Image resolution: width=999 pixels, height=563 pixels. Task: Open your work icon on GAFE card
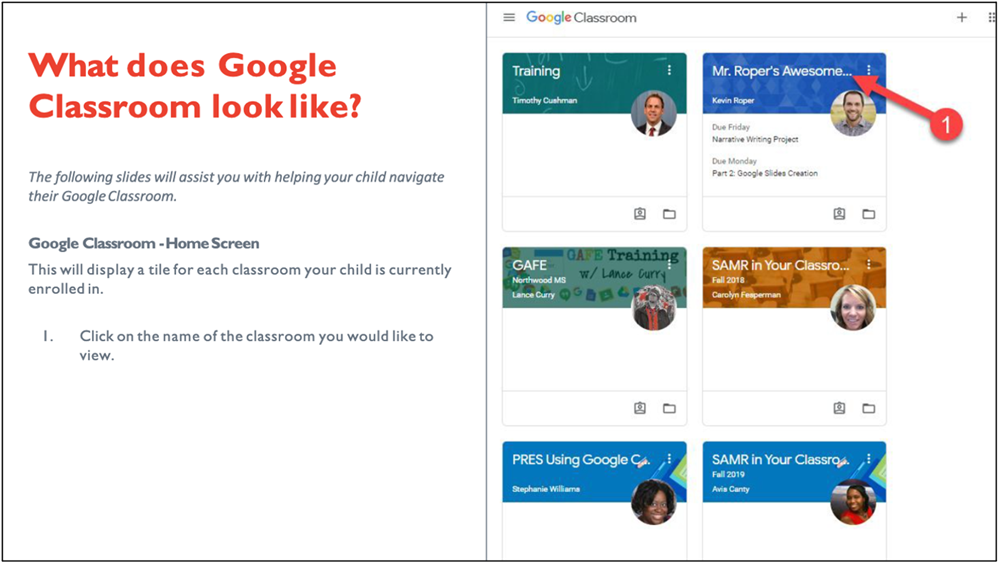pos(640,408)
